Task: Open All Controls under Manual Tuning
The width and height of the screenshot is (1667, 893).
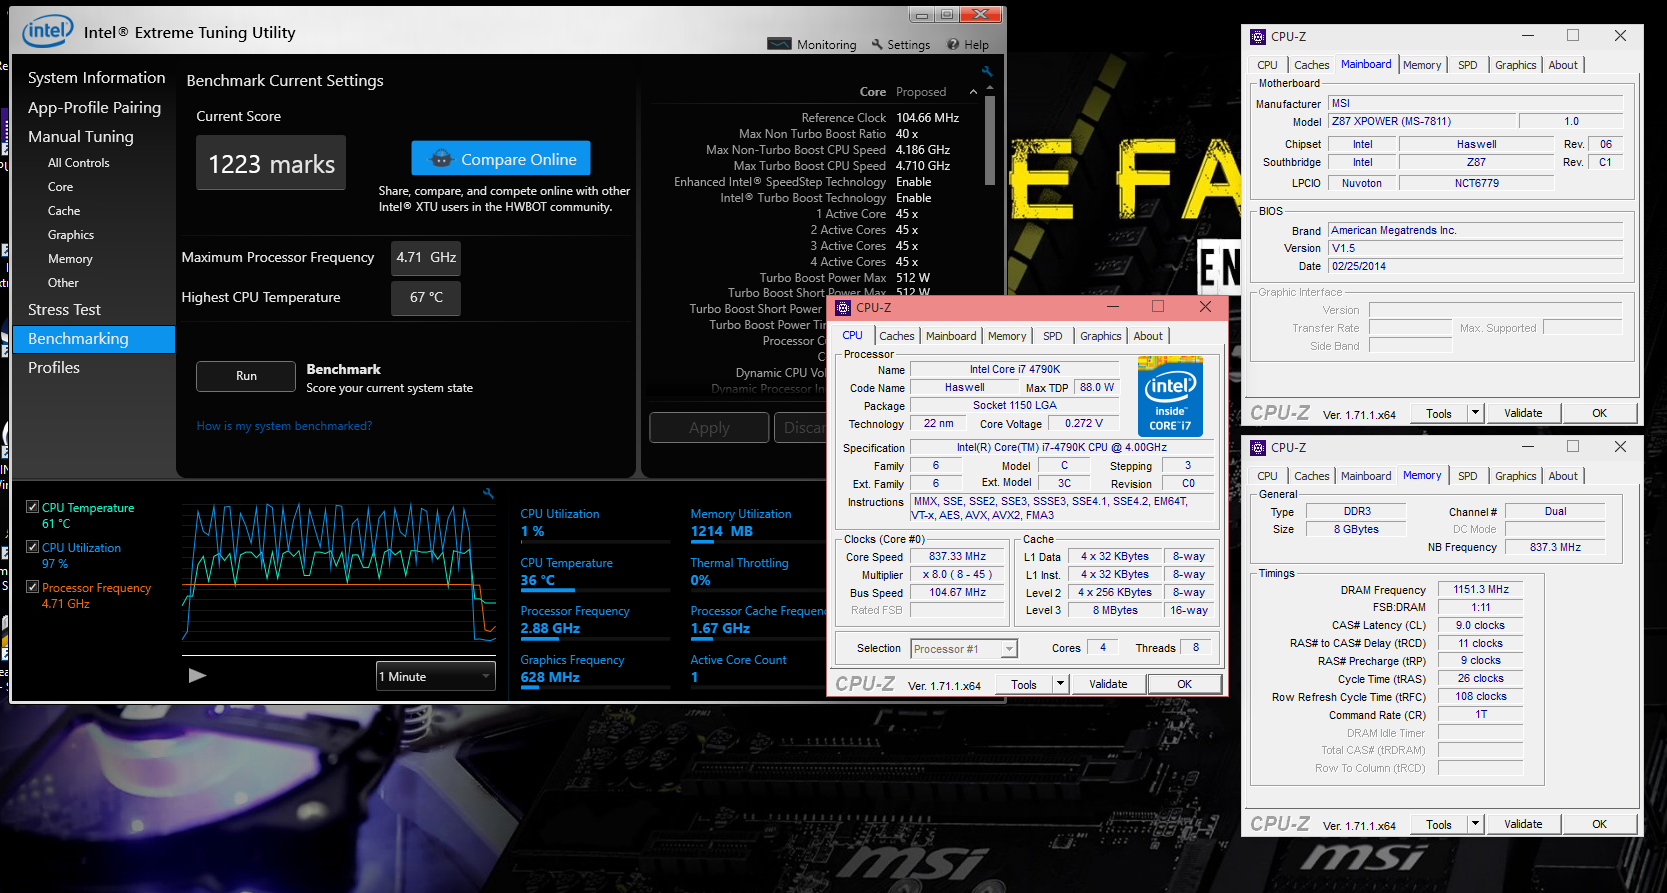Action: [79, 163]
